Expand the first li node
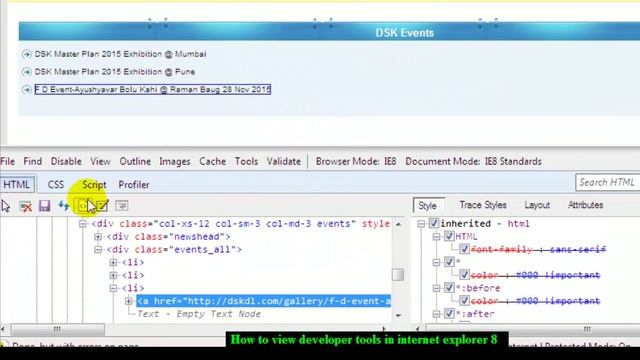Viewport: 640px width, 360px height. 113,262
